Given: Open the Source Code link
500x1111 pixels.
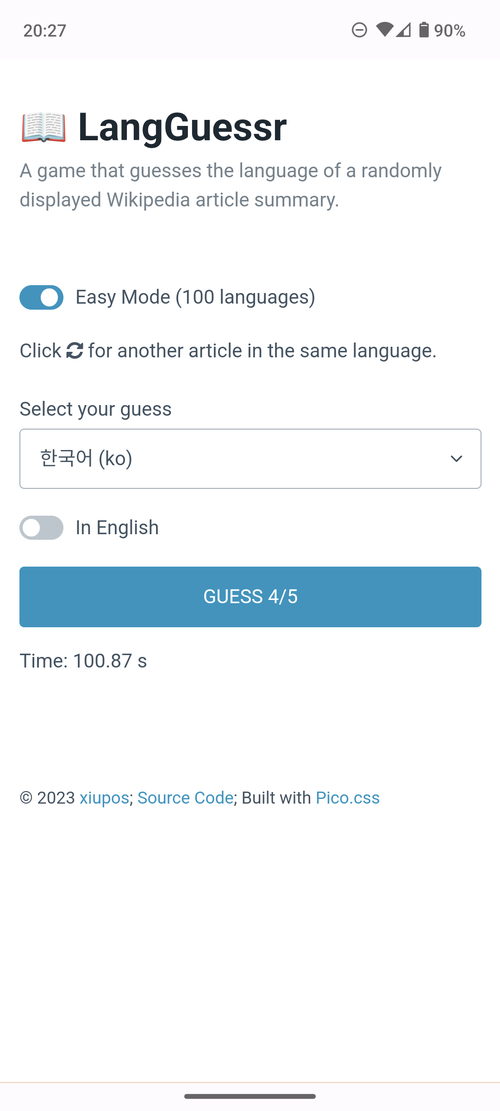Looking at the screenshot, I should pyautogui.click(x=186, y=798).
